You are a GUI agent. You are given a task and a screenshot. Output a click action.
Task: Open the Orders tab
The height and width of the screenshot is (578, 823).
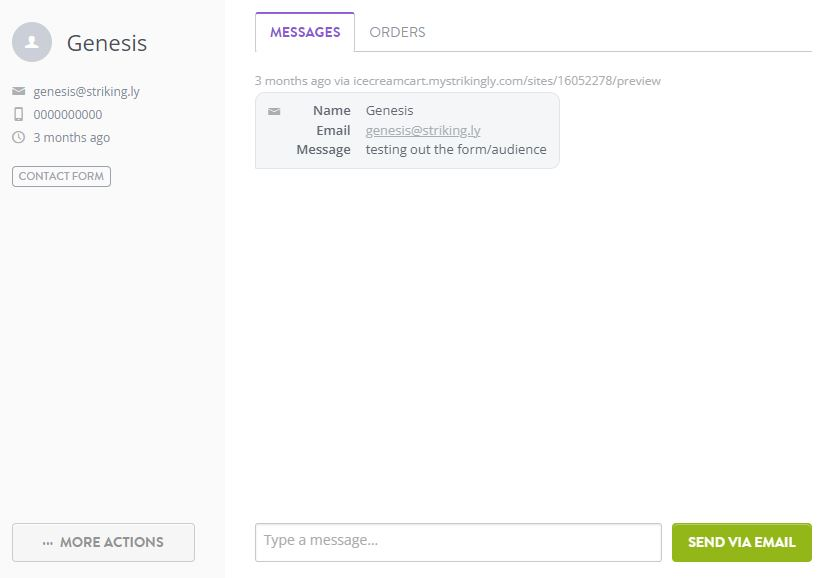tap(397, 32)
